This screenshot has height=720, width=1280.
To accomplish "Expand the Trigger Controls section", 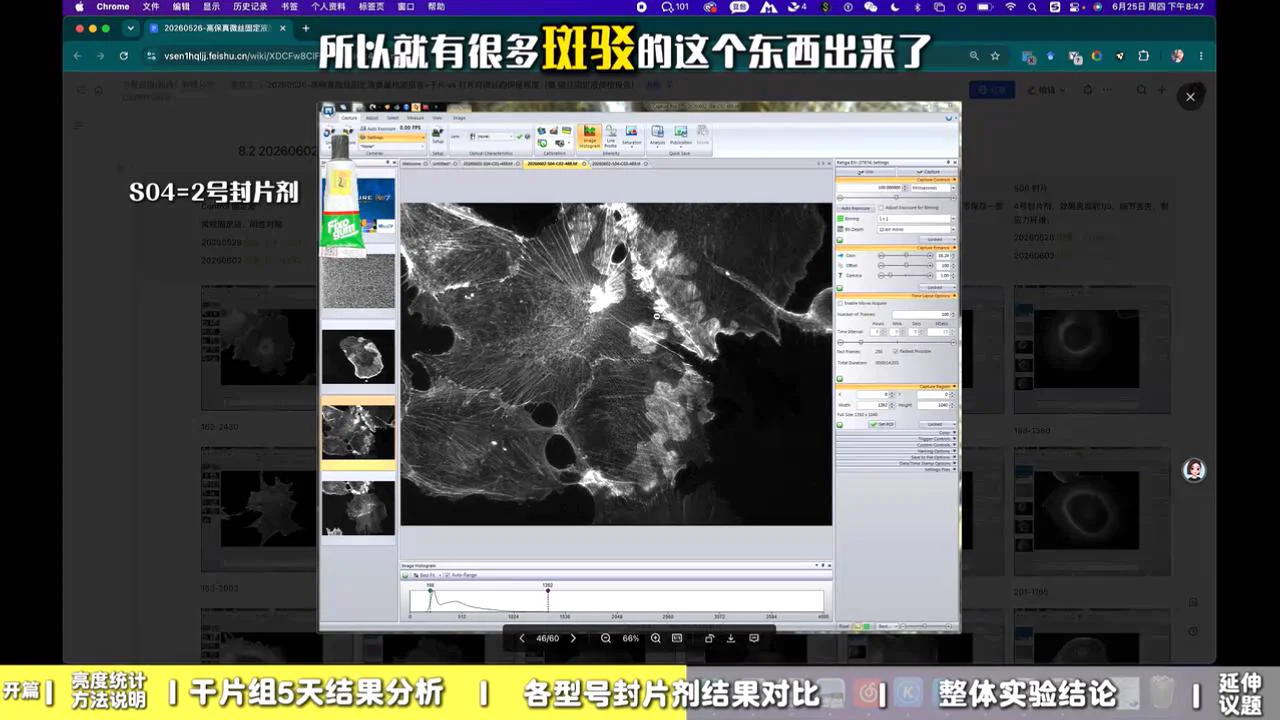I will coord(895,438).
